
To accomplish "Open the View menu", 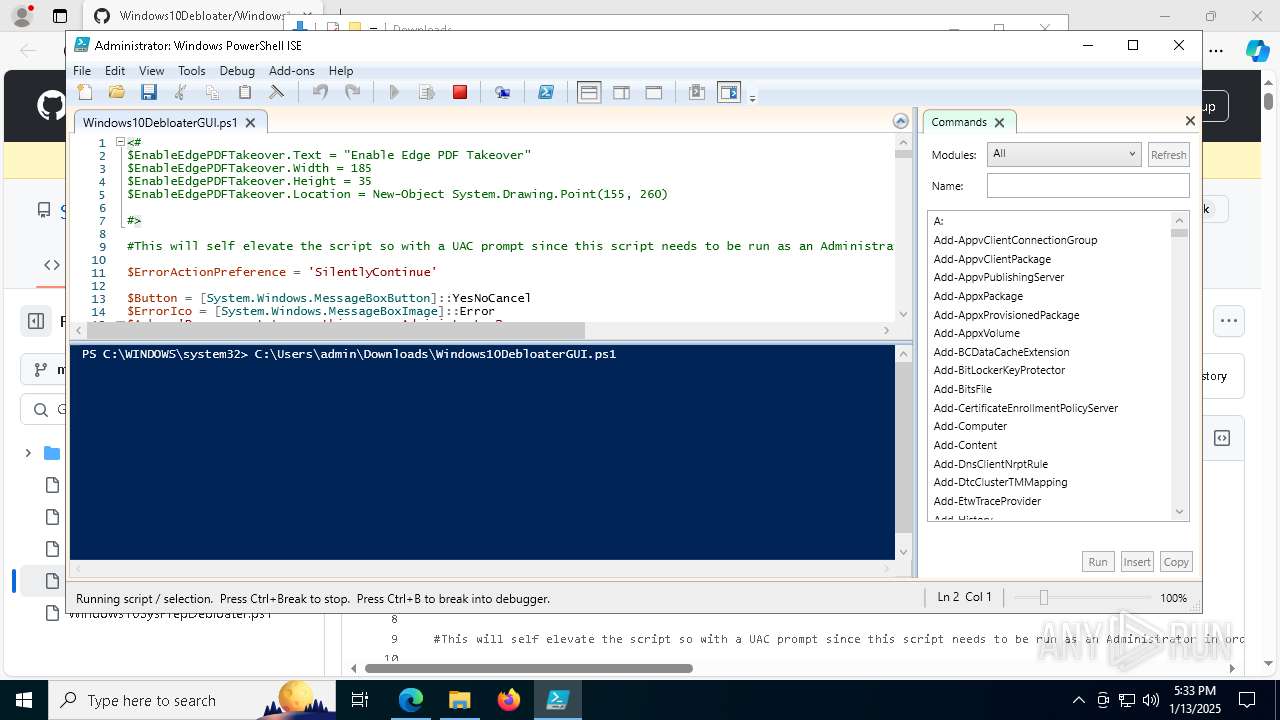I will coord(151,71).
